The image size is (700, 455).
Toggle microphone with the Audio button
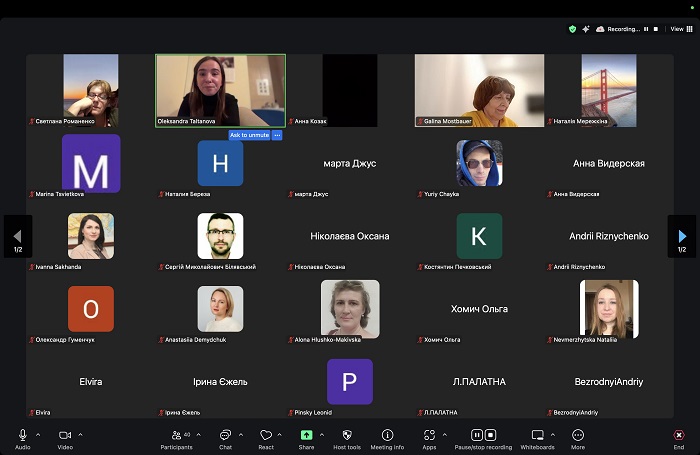[22, 436]
